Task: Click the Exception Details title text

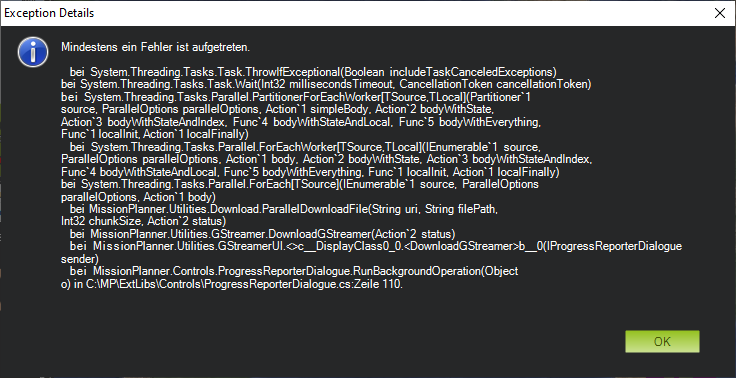Action: (49, 13)
